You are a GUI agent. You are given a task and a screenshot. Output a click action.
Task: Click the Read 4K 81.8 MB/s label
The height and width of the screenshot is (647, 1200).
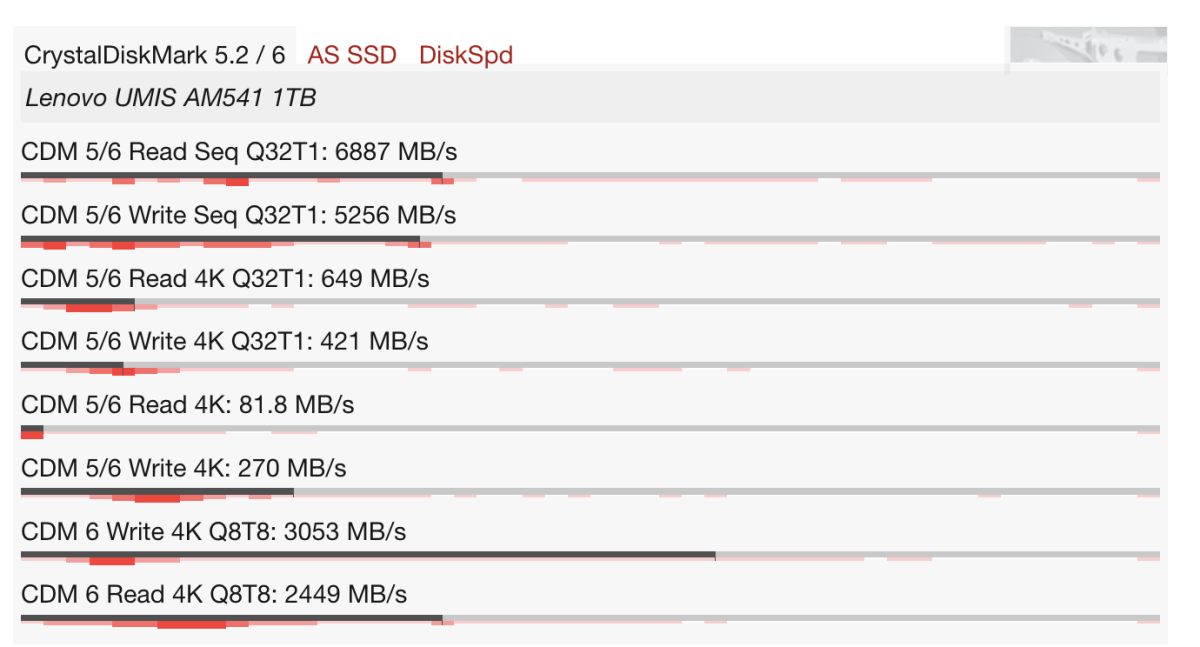pos(187,405)
